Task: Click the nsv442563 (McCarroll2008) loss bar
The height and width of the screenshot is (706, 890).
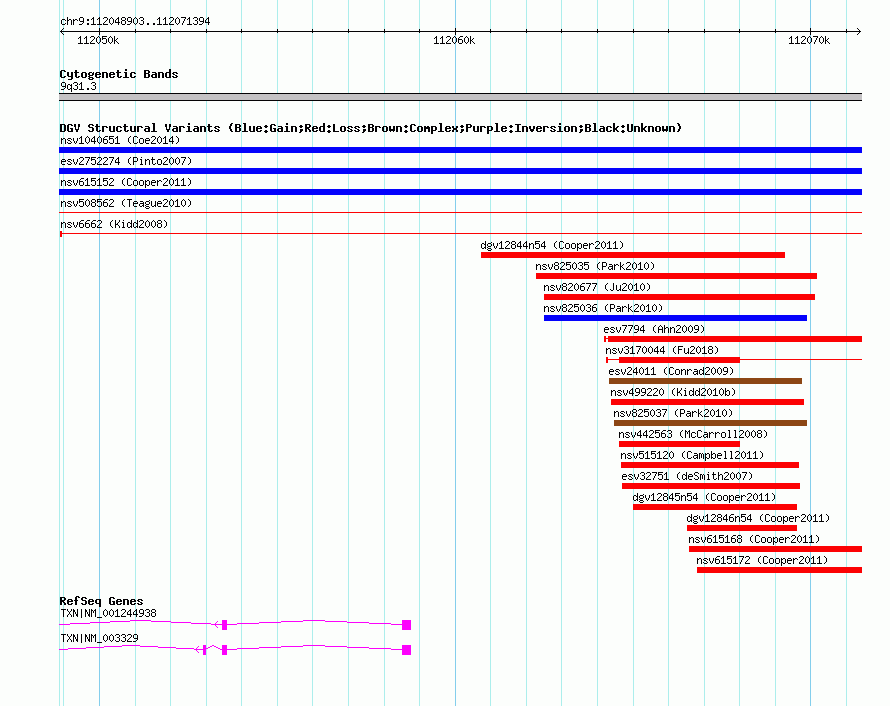Action: click(679, 444)
